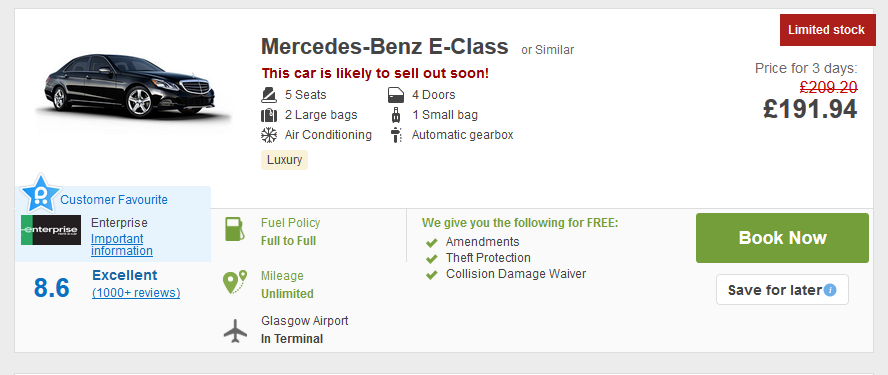The image size is (888, 375).
Task: Click the Customer Favourite star badge
Action: (40, 194)
